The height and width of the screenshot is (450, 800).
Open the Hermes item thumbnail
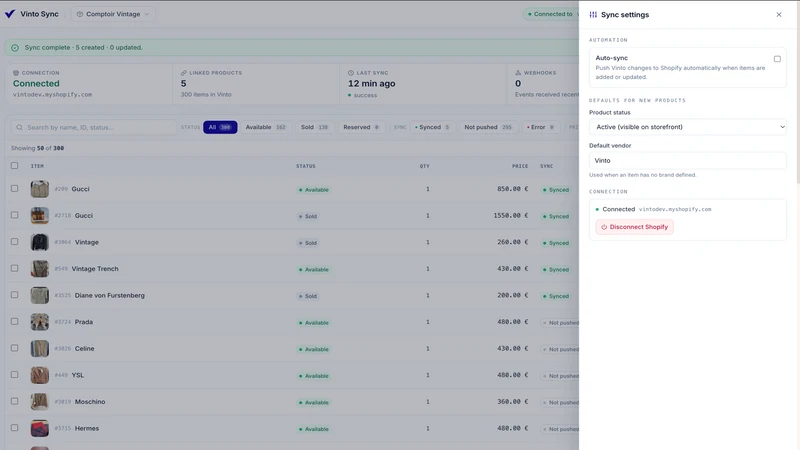click(x=39, y=428)
